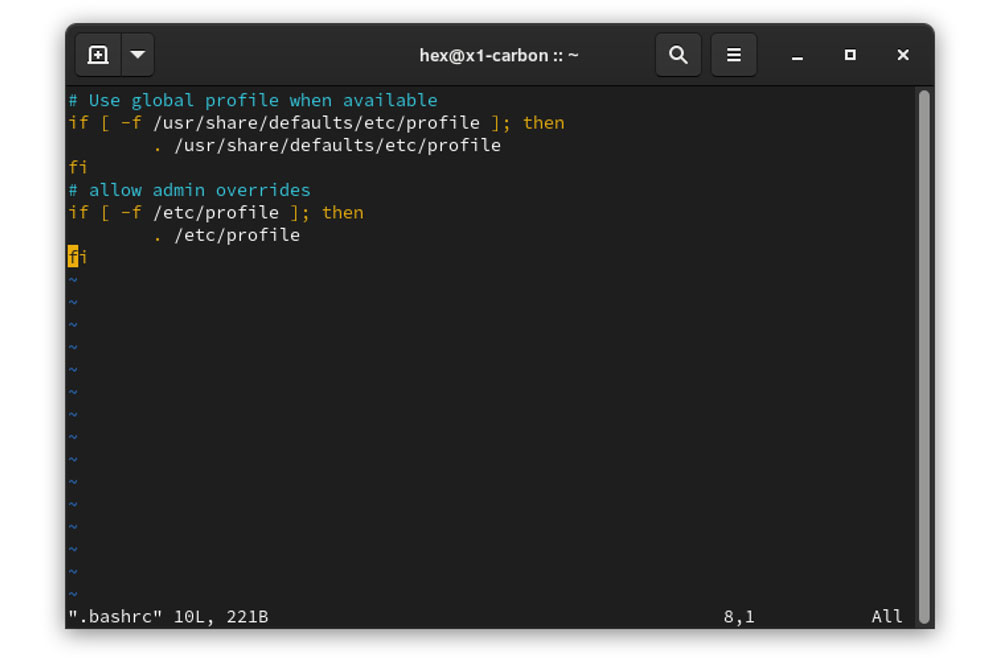Open the terminal search tool
Image resolution: width=1000 pixels, height=660 pixels.
(678, 55)
